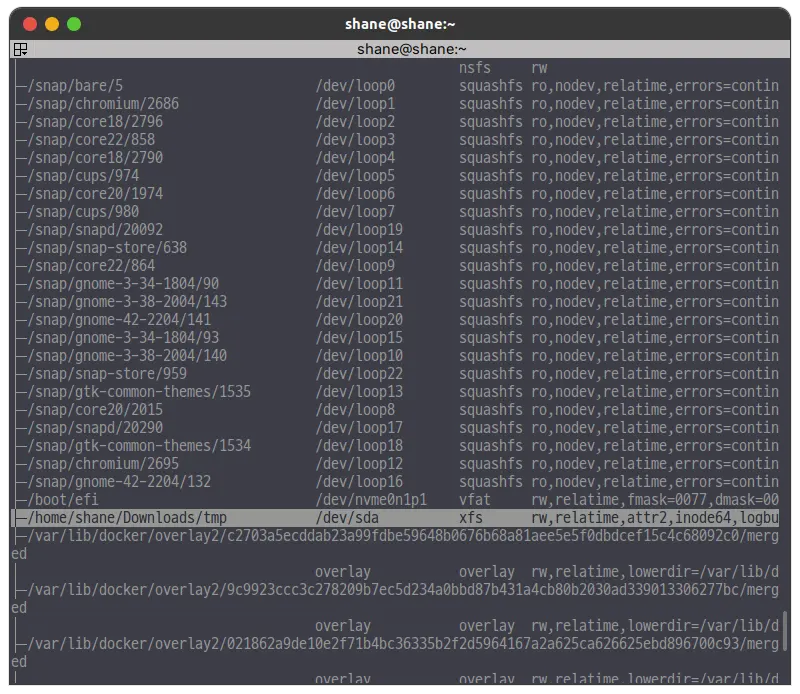This screenshot has width=800, height=694.
Task: Open the terminal layout grid icon
Action: [20, 49]
